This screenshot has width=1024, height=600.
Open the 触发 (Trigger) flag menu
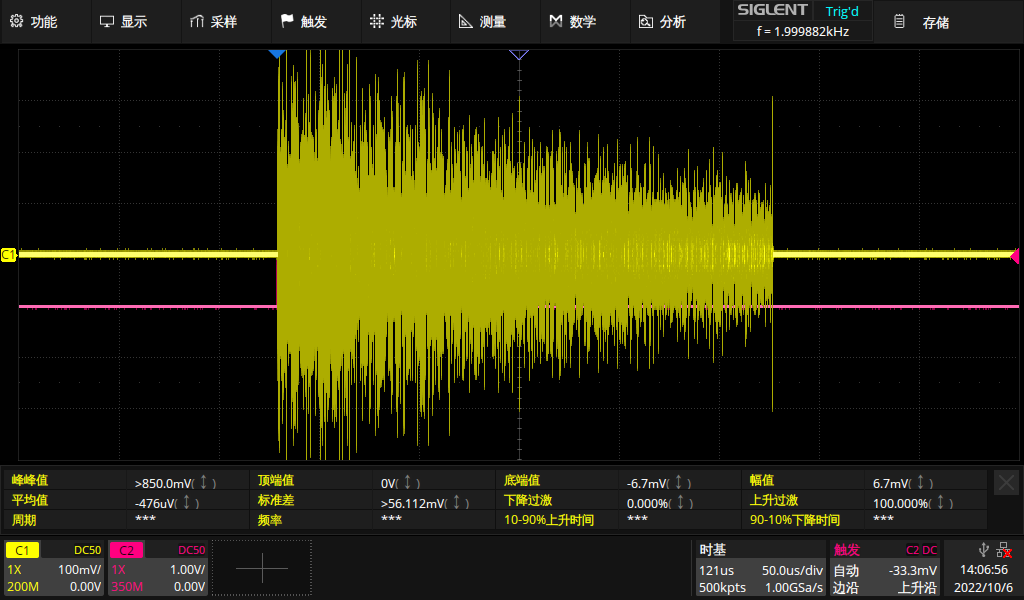tap(303, 22)
